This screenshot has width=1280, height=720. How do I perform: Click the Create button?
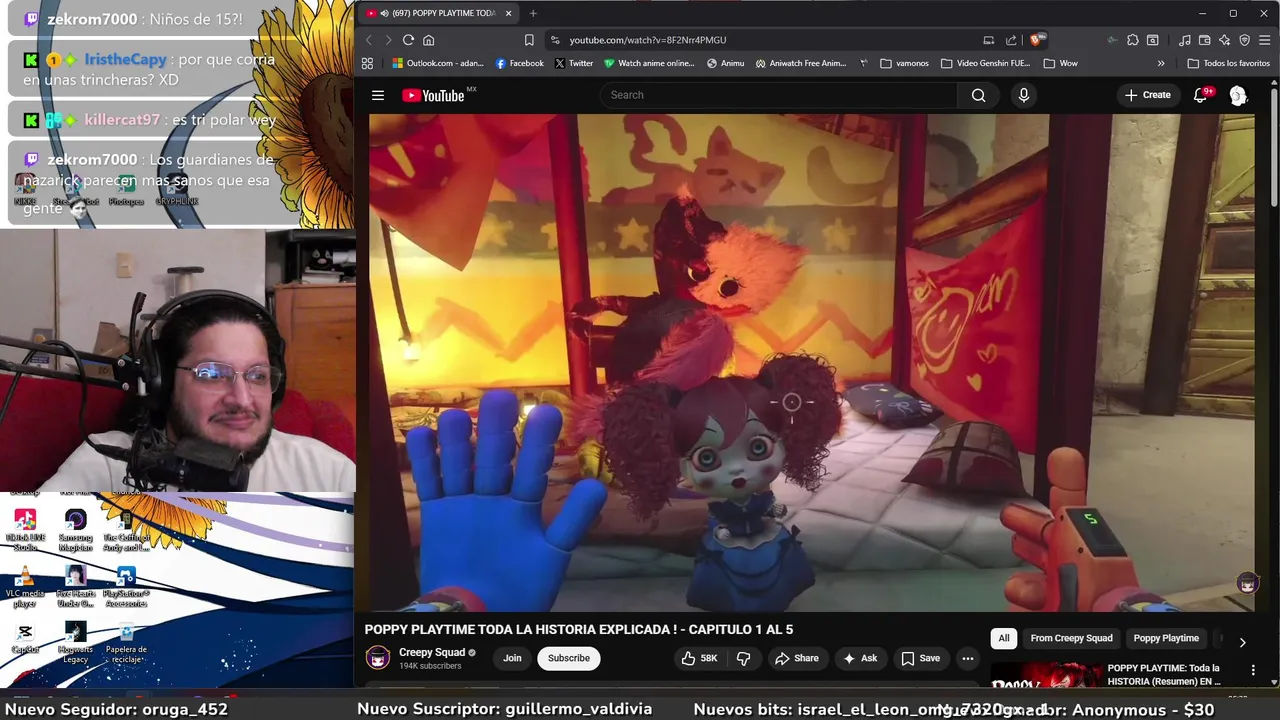coord(1148,95)
